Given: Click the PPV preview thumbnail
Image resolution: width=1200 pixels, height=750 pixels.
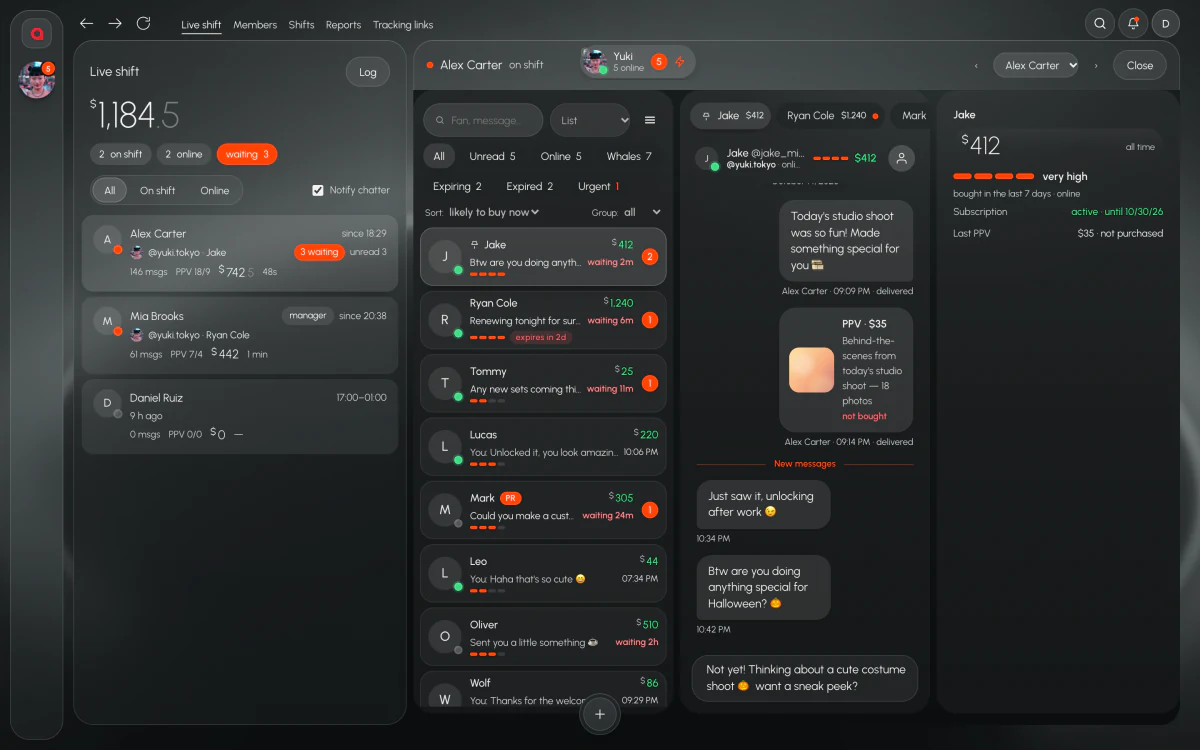Looking at the screenshot, I should click(x=811, y=370).
